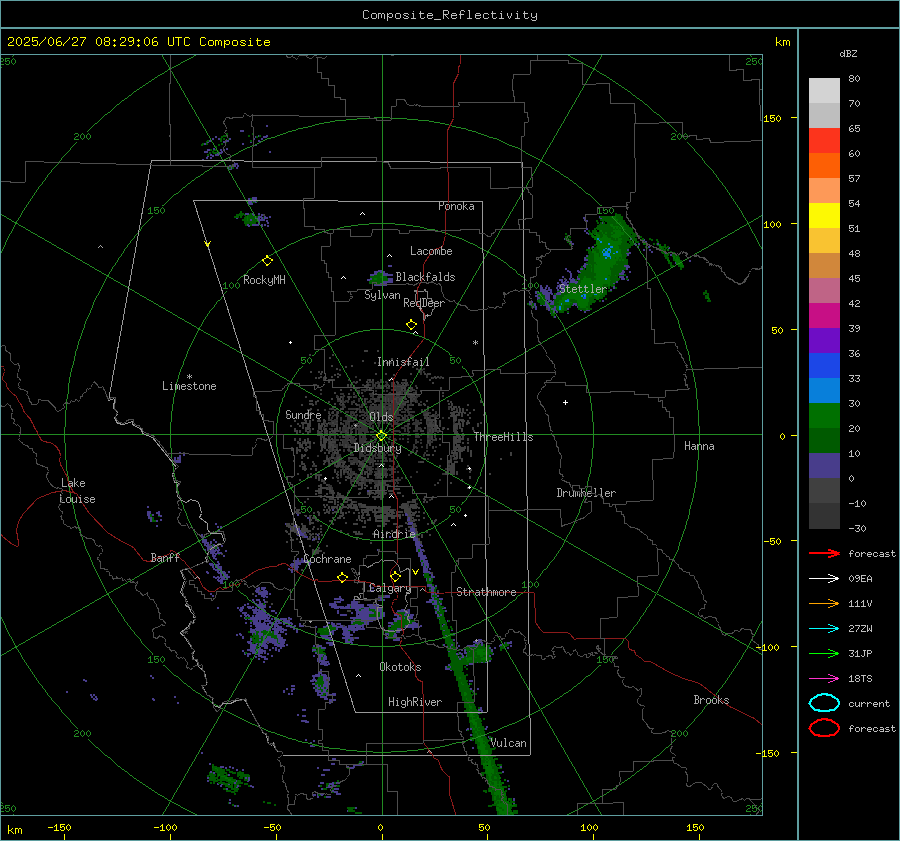
Task: Click the ThreeHills city label
Action: pos(503,437)
